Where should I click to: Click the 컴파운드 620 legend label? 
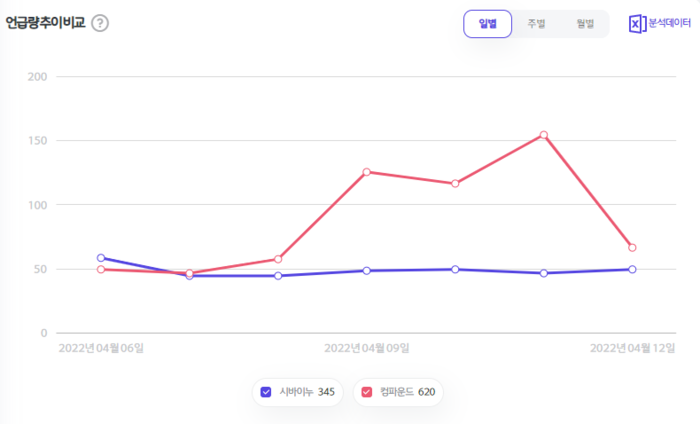pyautogui.click(x=408, y=392)
